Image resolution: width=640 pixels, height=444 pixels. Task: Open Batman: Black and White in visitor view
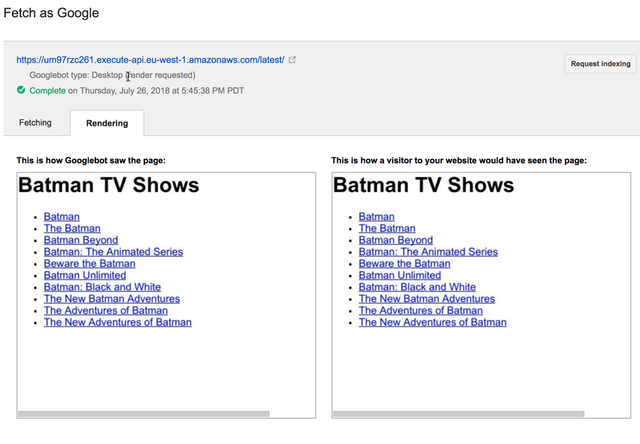pyautogui.click(x=418, y=287)
